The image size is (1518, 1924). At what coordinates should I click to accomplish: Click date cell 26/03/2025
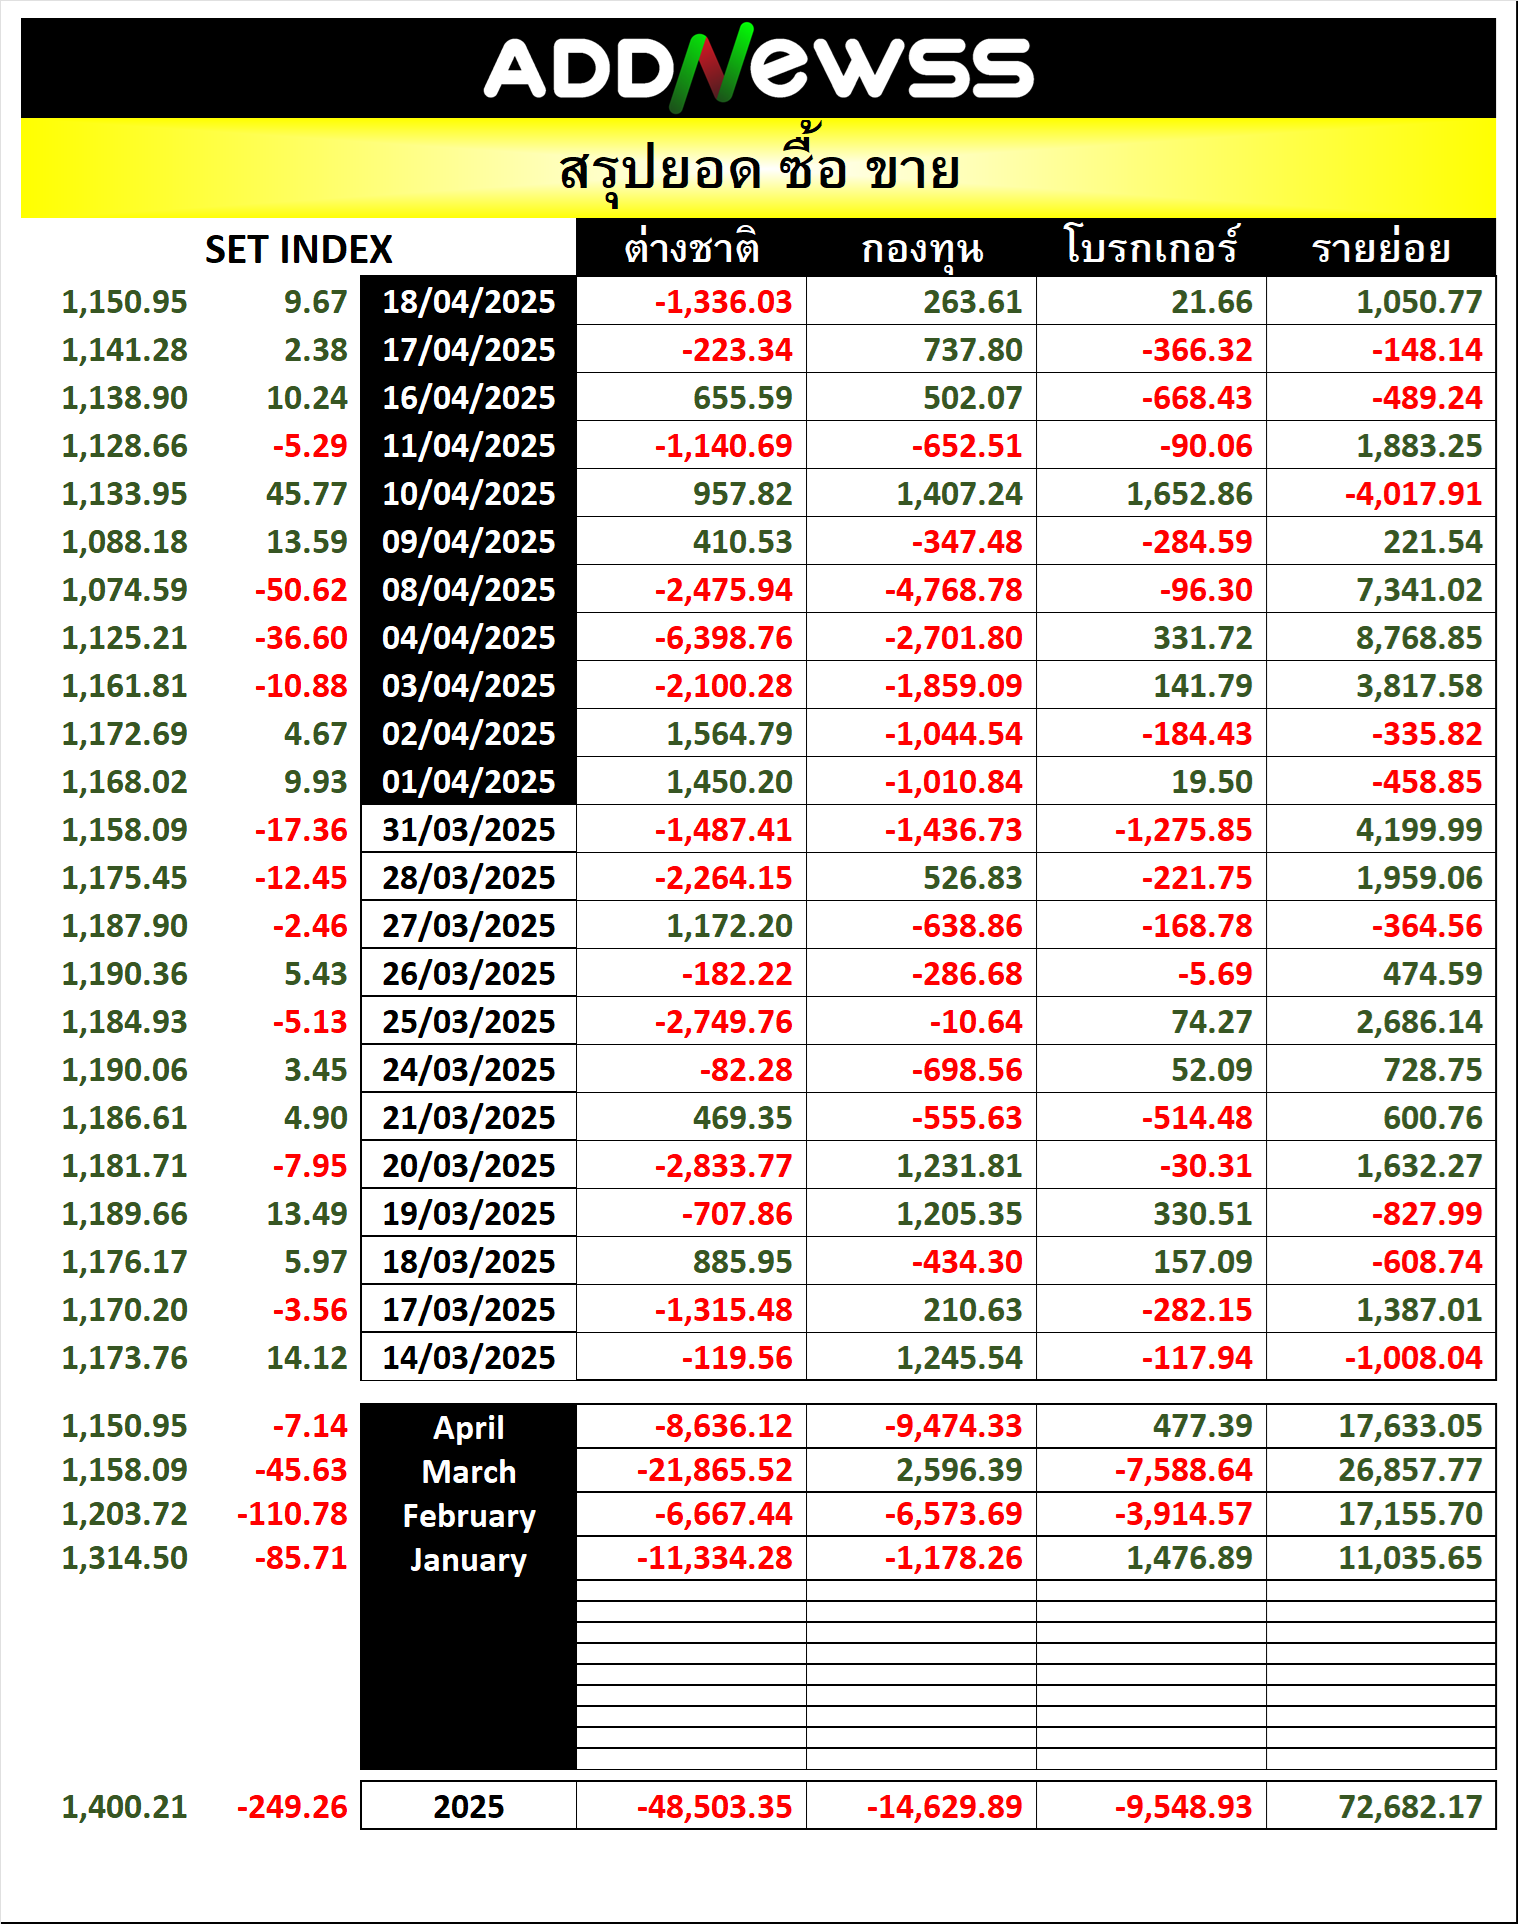[468, 973]
